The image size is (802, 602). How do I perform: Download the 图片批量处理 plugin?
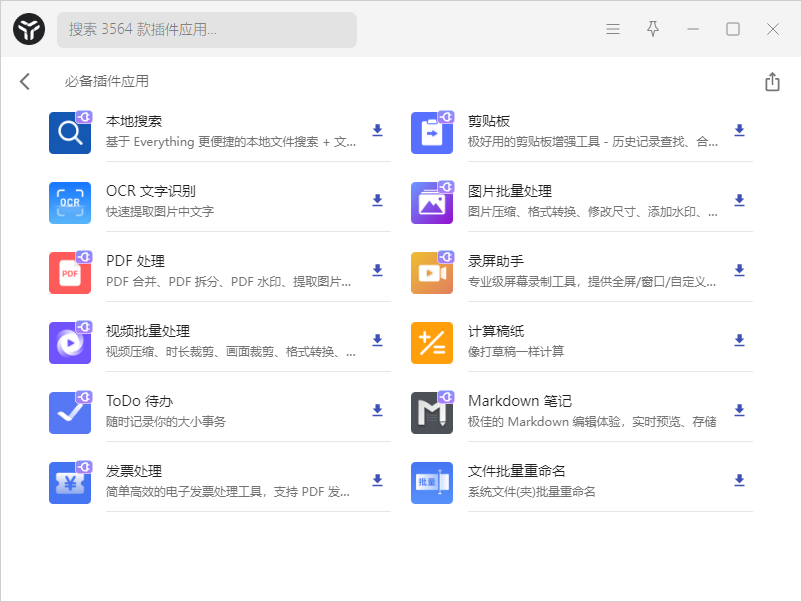pyautogui.click(x=738, y=200)
